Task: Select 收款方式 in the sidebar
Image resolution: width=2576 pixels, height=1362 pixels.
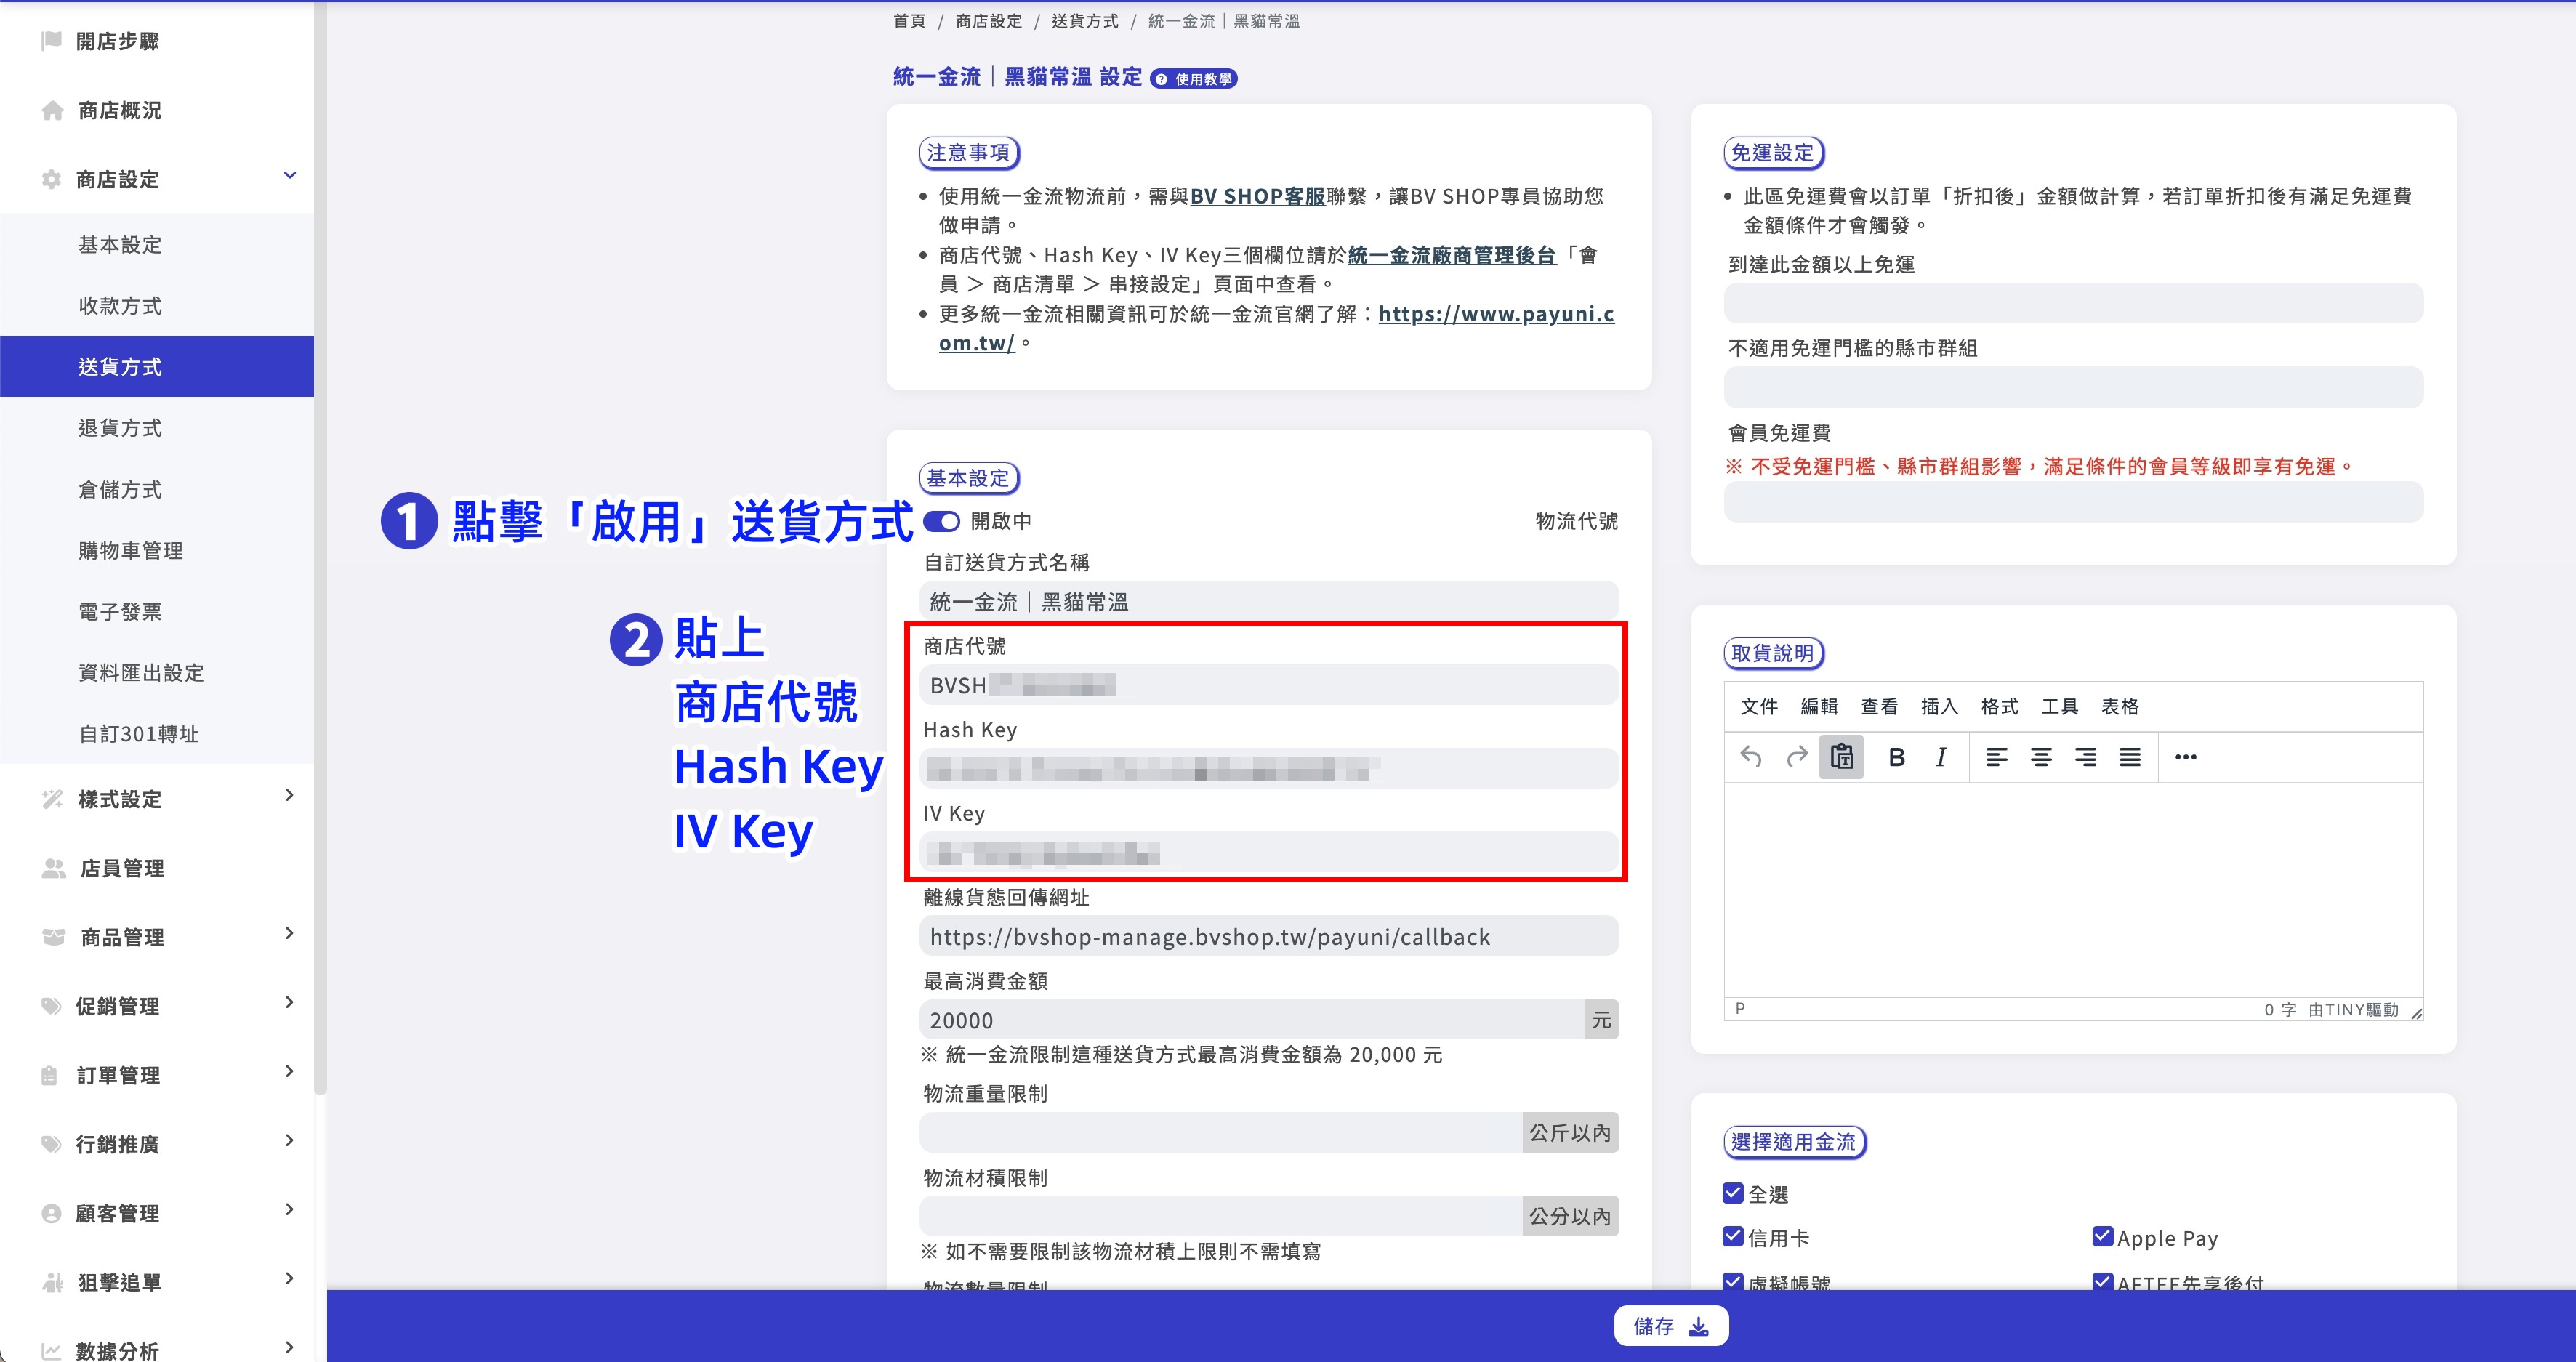Action: [x=120, y=306]
